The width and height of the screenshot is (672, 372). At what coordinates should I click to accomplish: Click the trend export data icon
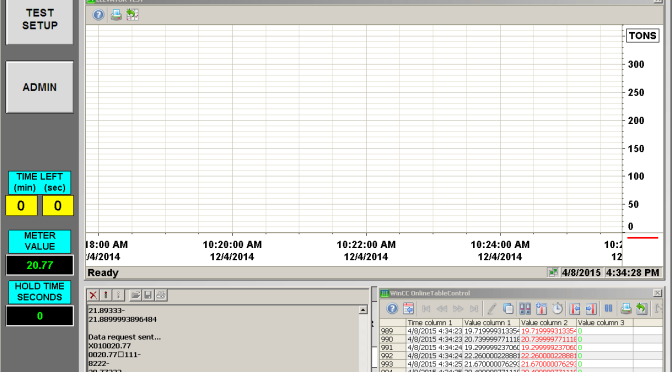pos(132,15)
